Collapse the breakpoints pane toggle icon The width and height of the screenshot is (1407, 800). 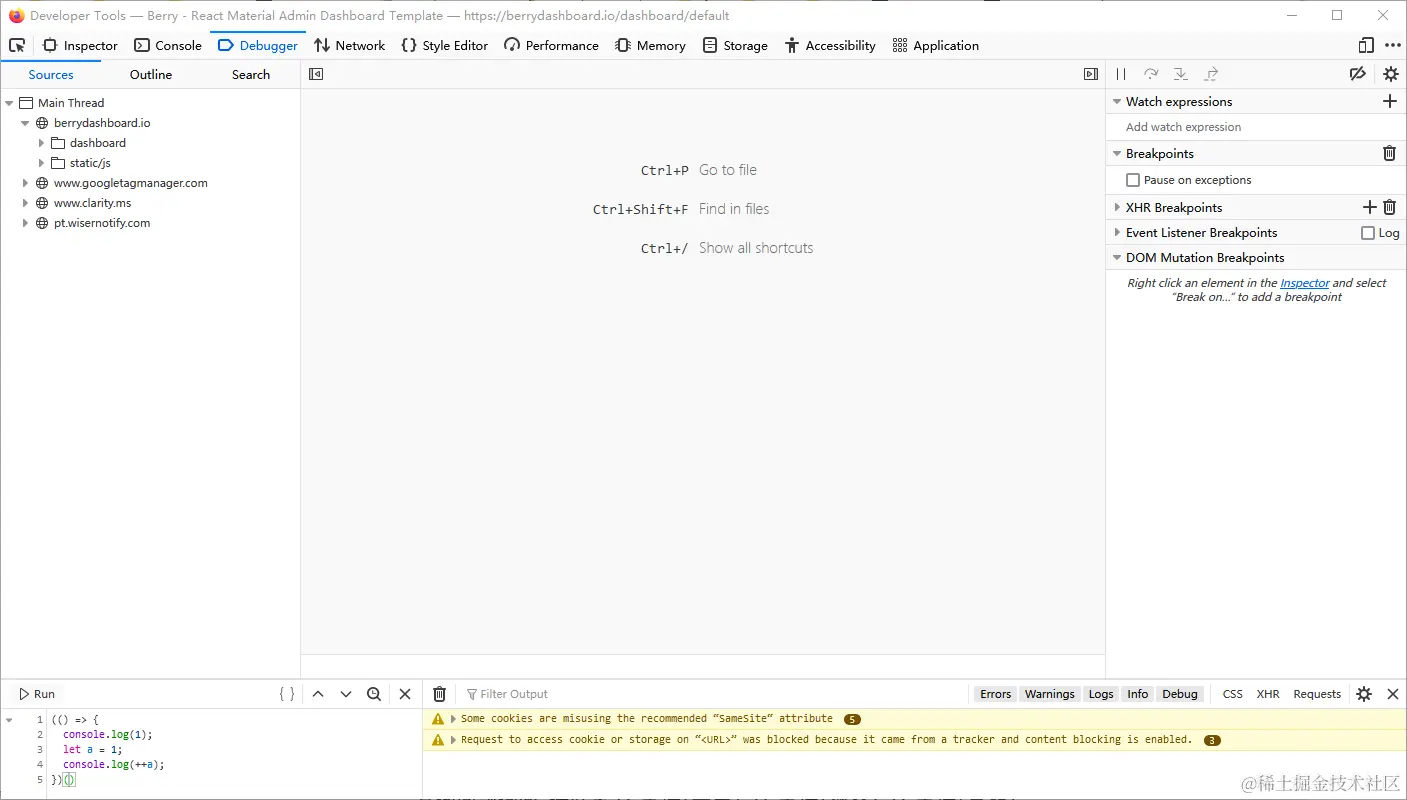[x=1091, y=74]
